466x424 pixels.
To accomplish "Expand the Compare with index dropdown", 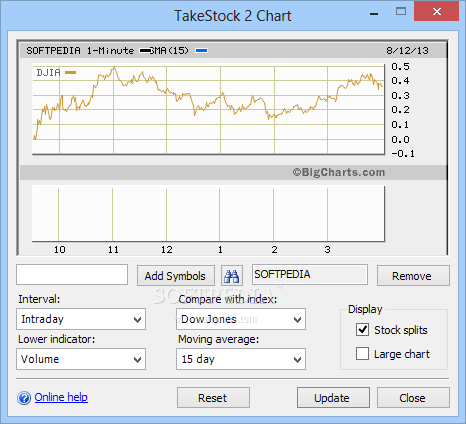I will point(241,319).
